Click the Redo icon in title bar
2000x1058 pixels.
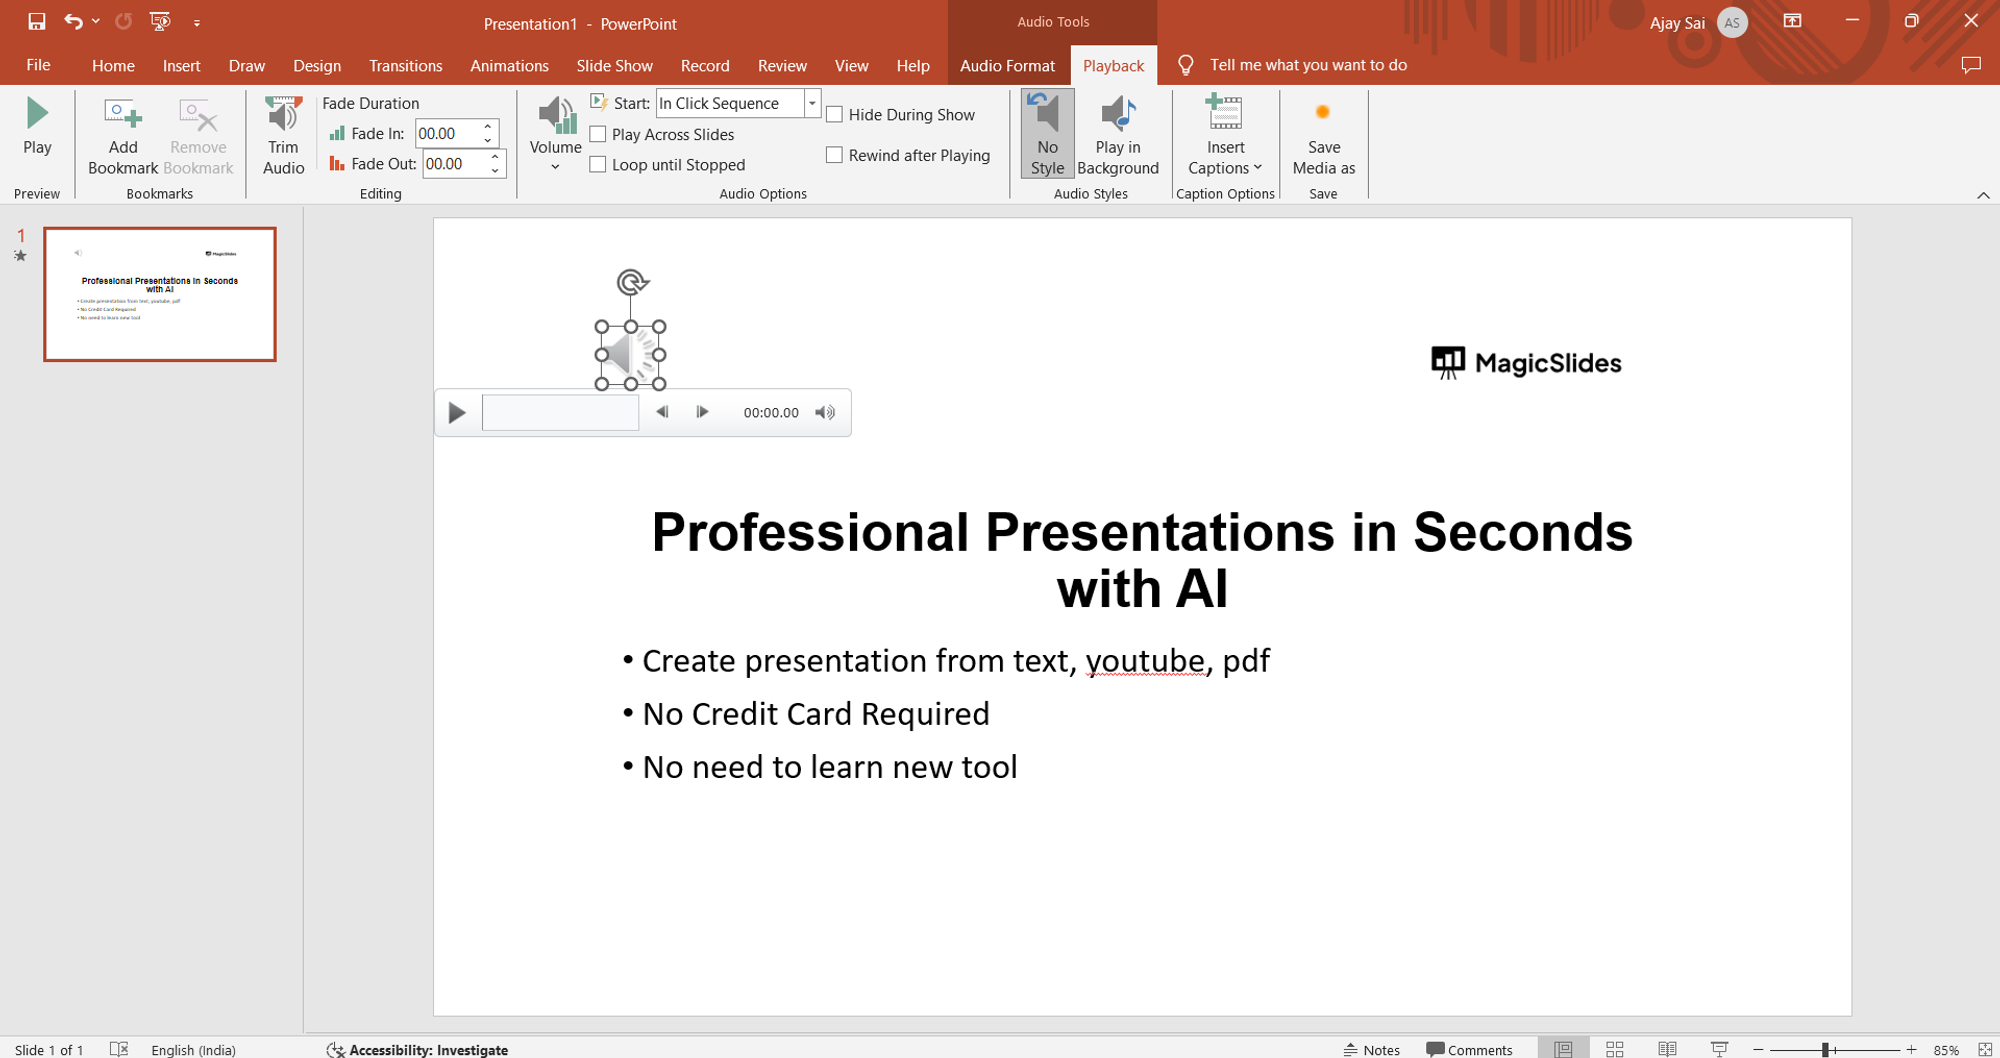pos(124,21)
